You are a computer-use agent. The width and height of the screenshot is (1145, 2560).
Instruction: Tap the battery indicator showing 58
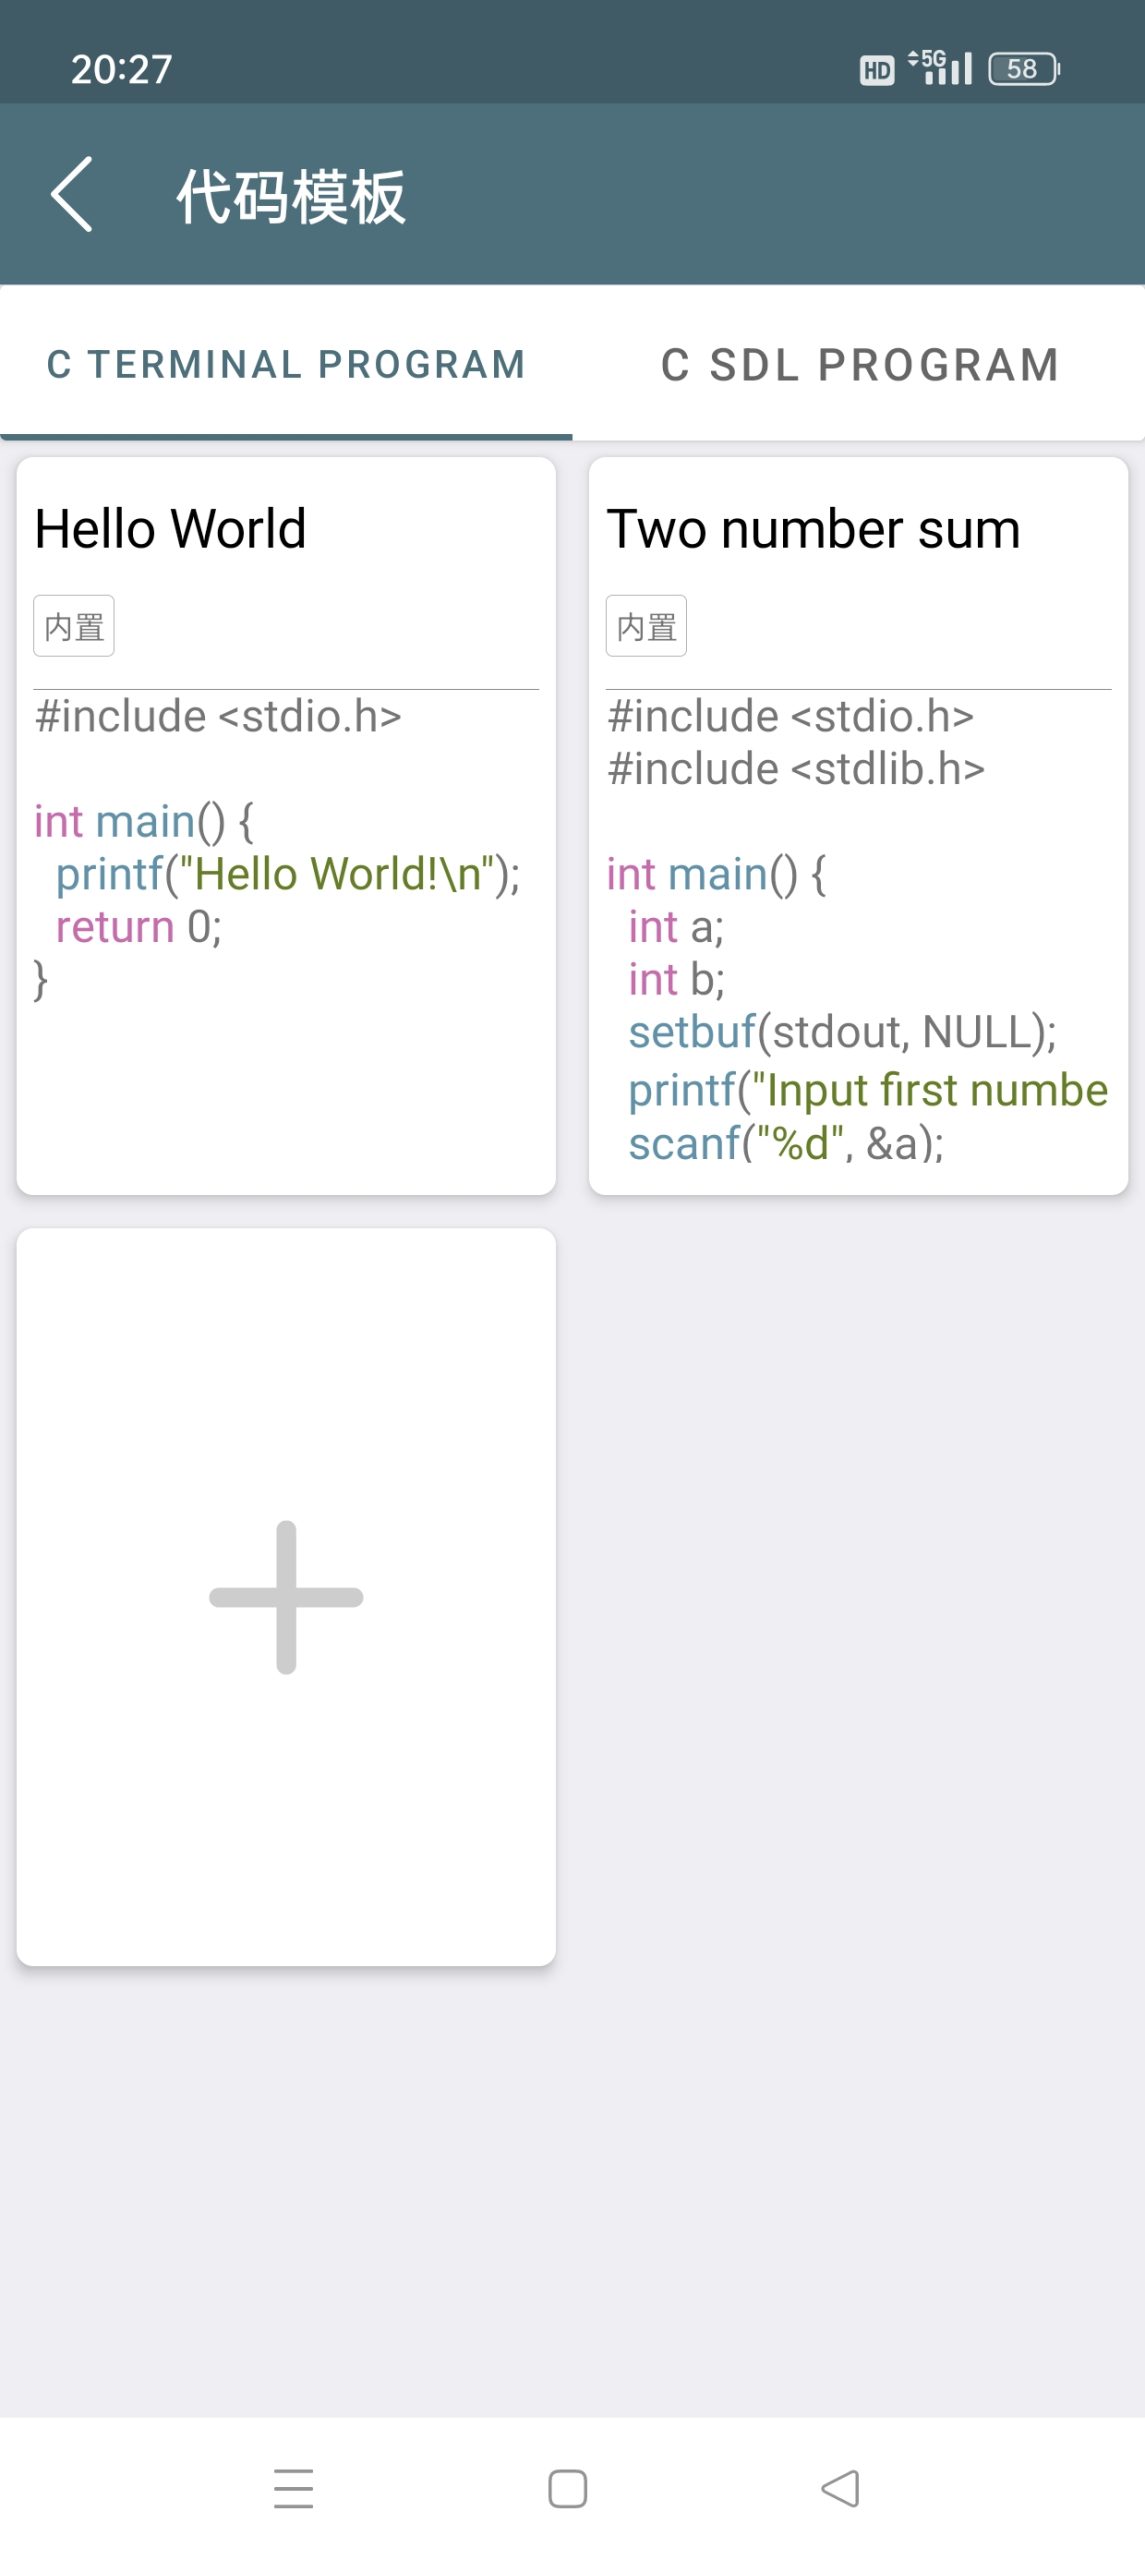pos(1022,67)
